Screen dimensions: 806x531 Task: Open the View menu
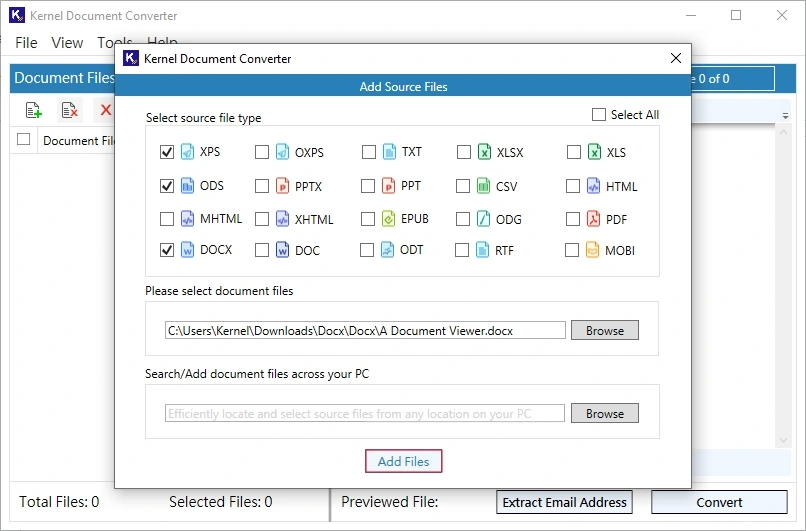click(x=67, y=43)
